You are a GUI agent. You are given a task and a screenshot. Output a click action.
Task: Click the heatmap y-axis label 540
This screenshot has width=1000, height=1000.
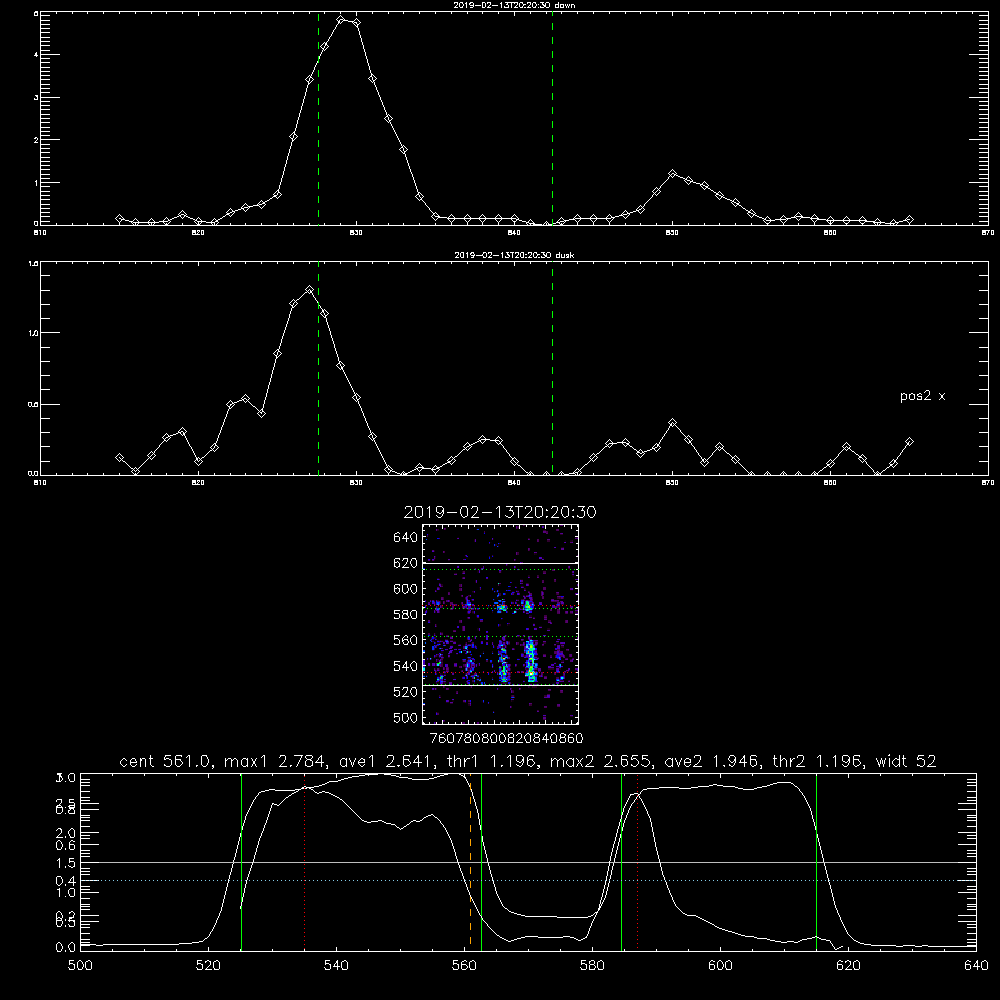(x=406, y=666)
